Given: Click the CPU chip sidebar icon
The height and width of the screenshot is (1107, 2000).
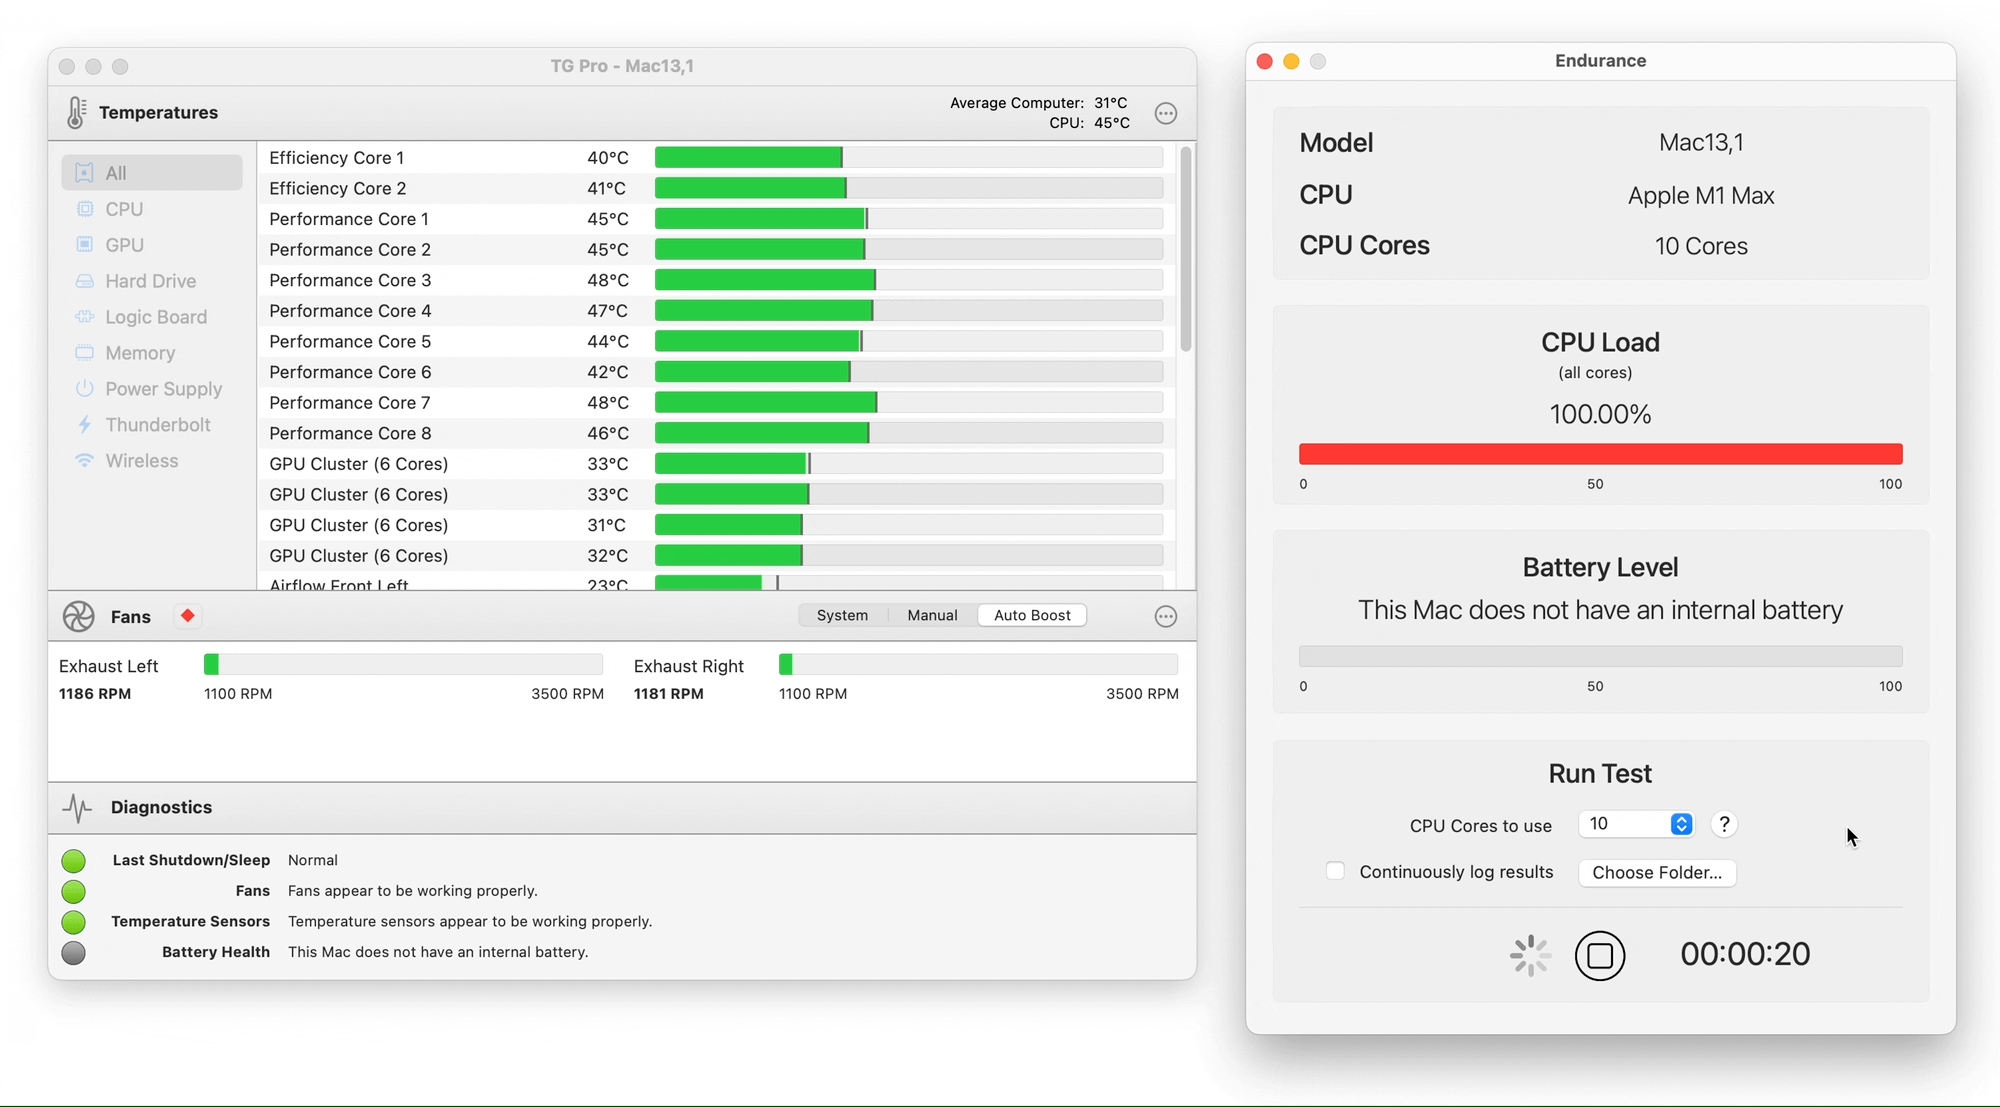Looking at the screenshot, I should (84, 208).
